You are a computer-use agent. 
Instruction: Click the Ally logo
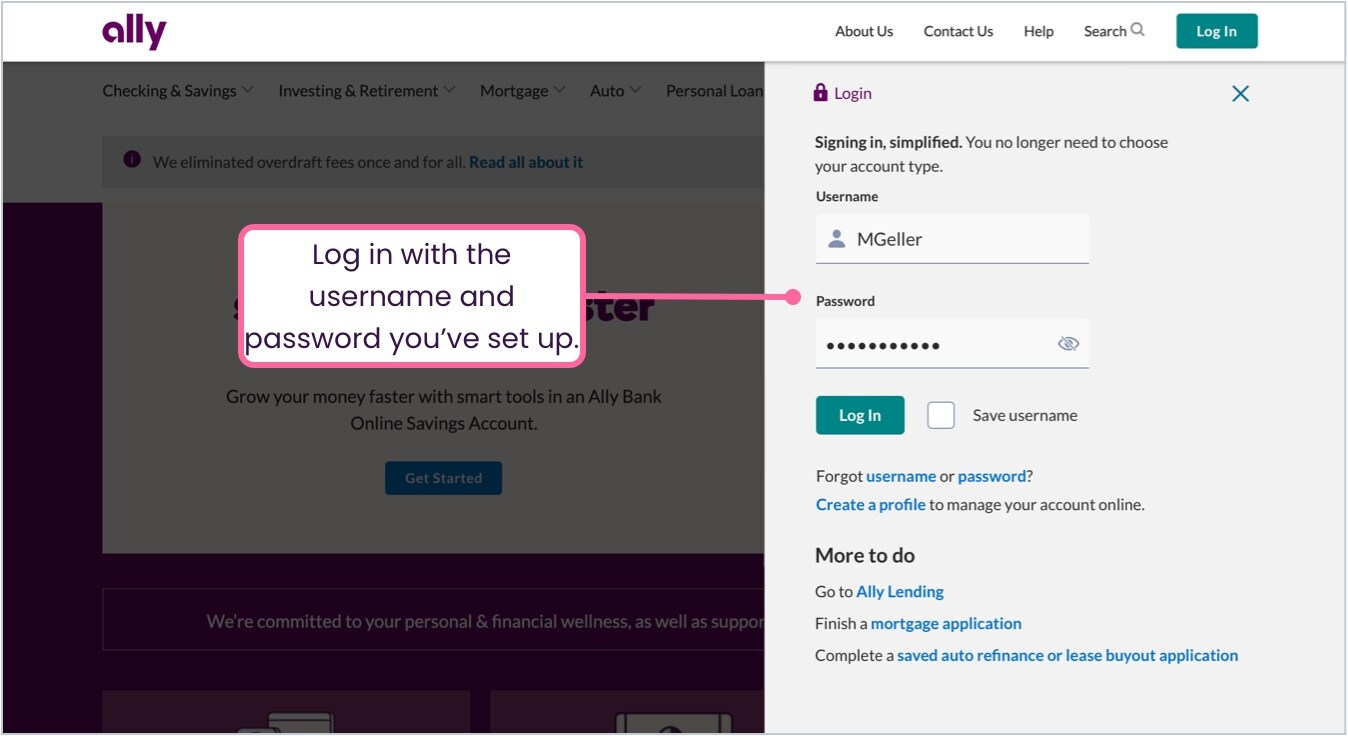134,32
